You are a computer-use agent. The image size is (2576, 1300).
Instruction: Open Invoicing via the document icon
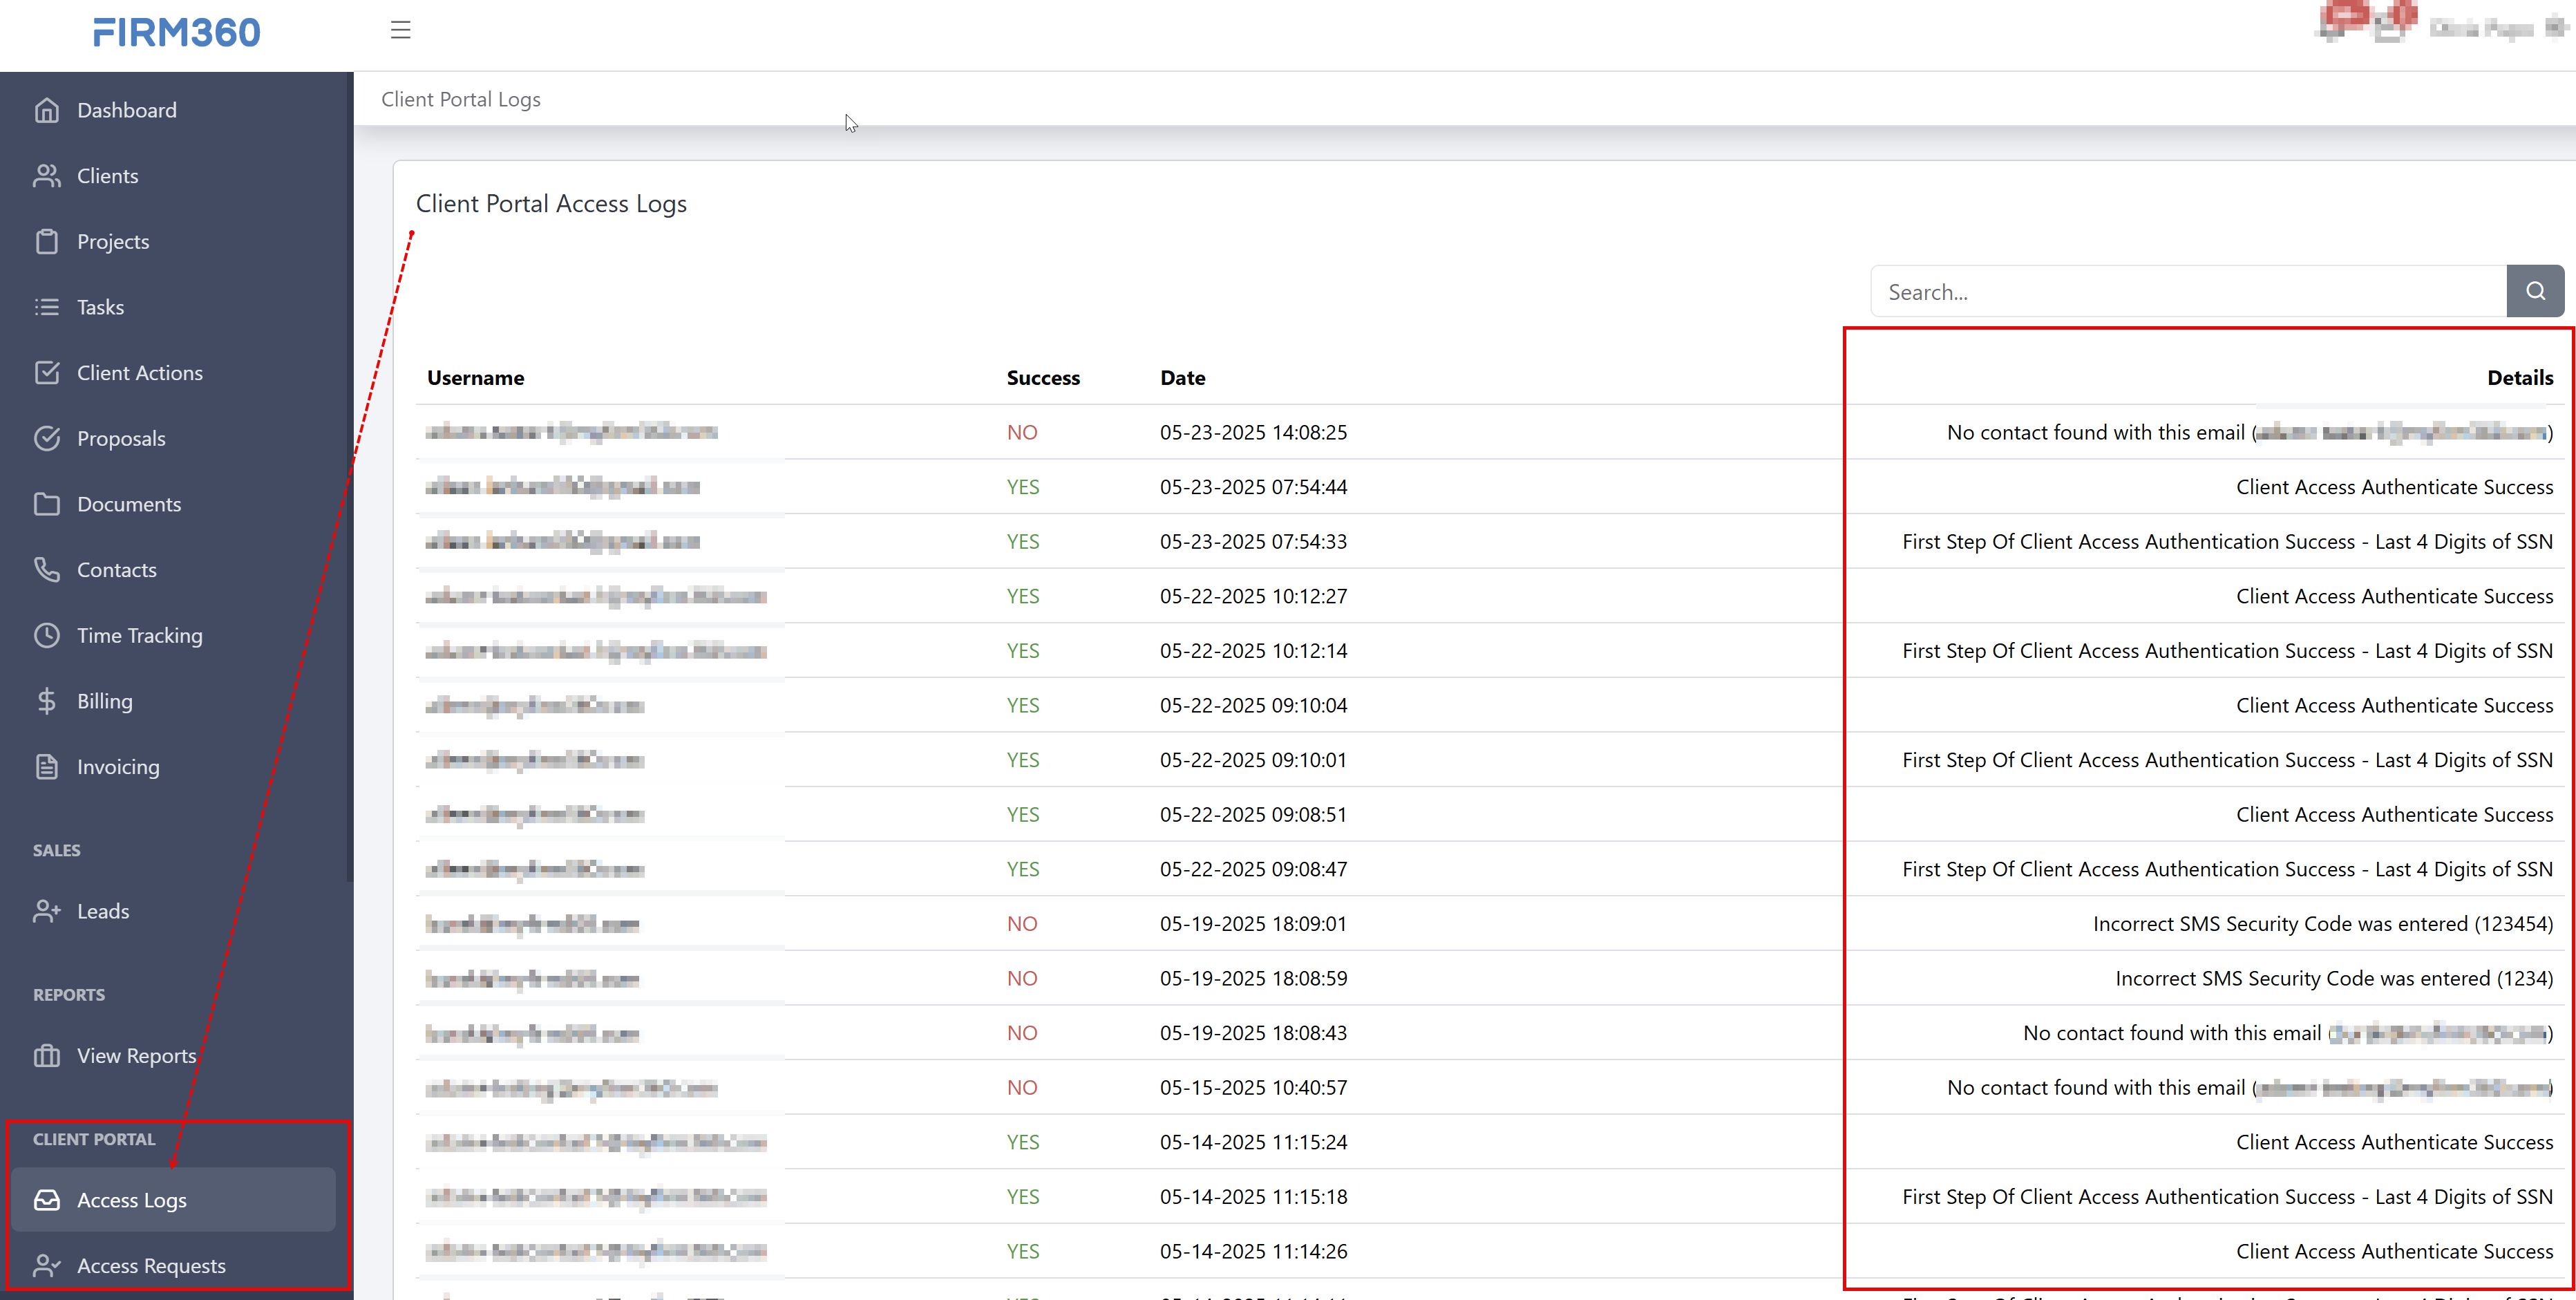pyautogui.click(x=48, y=766)
